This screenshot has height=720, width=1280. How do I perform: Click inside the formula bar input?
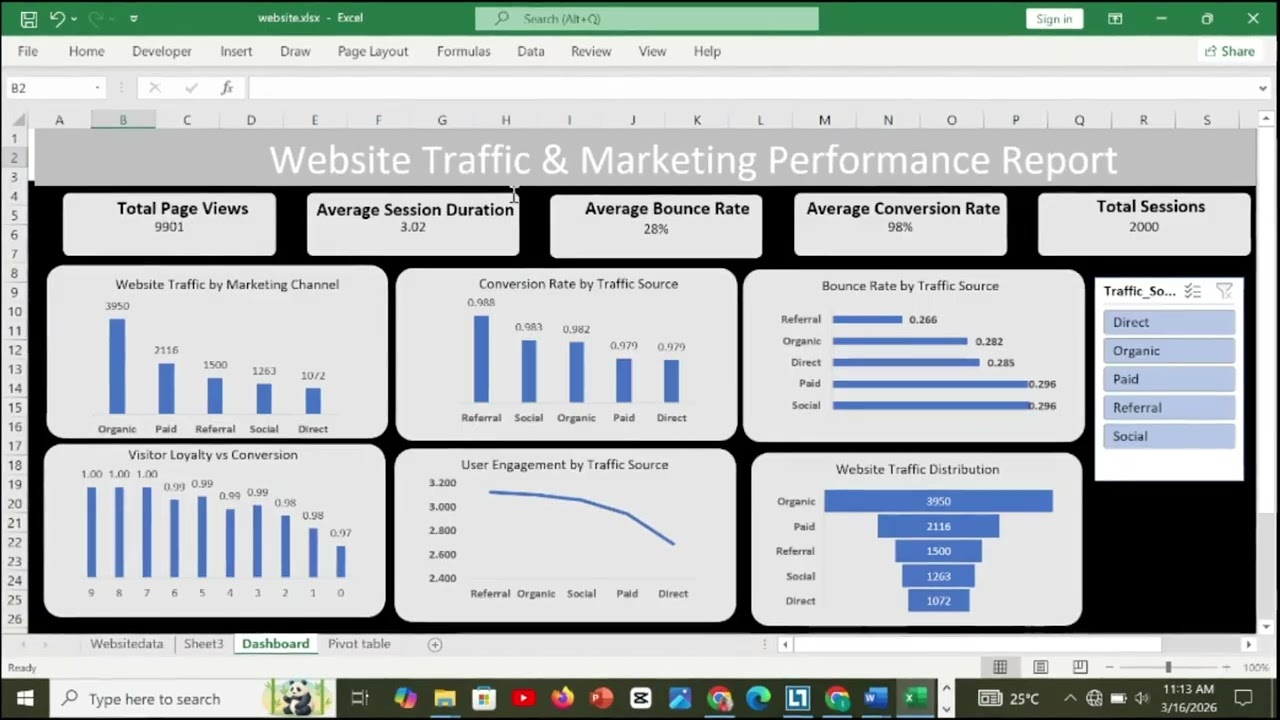point(750,88)
